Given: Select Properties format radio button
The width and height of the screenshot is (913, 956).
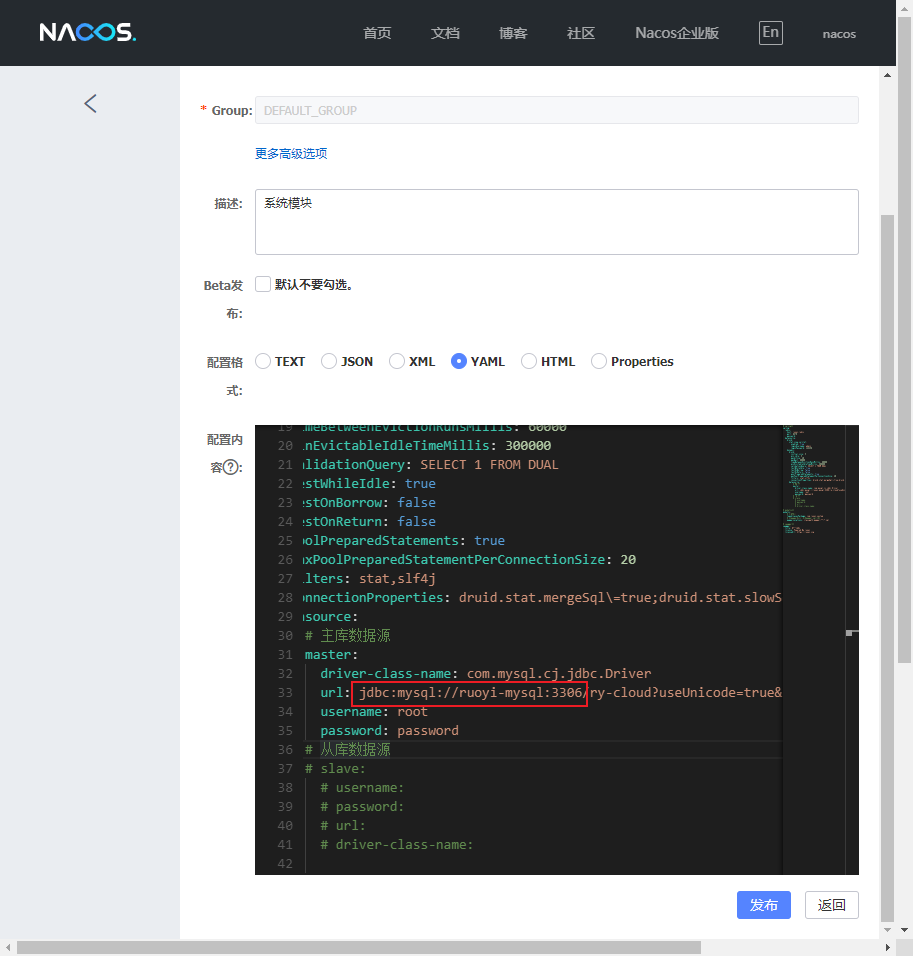Looking at the screenshot, I should 599,361.
